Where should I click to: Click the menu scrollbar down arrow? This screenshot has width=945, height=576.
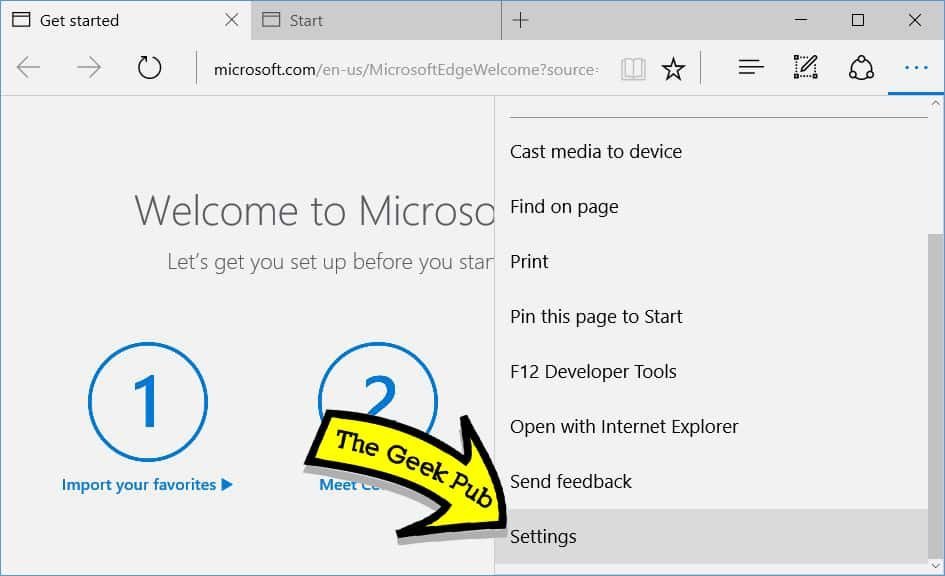click(x=936, y=566)
